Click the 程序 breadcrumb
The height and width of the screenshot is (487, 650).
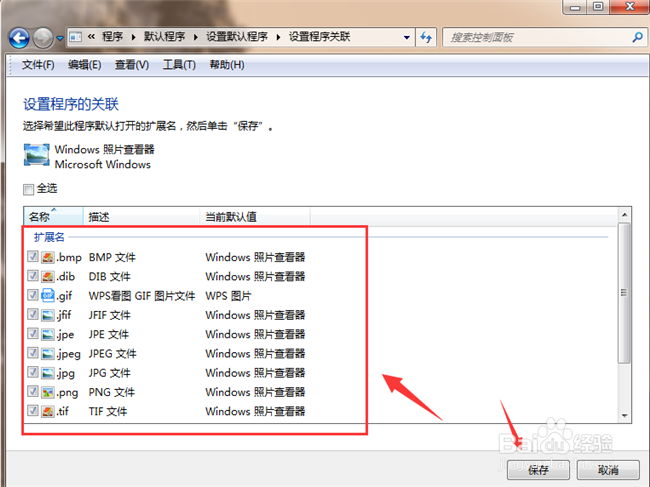pyautogui.click(x=112, y=37)
